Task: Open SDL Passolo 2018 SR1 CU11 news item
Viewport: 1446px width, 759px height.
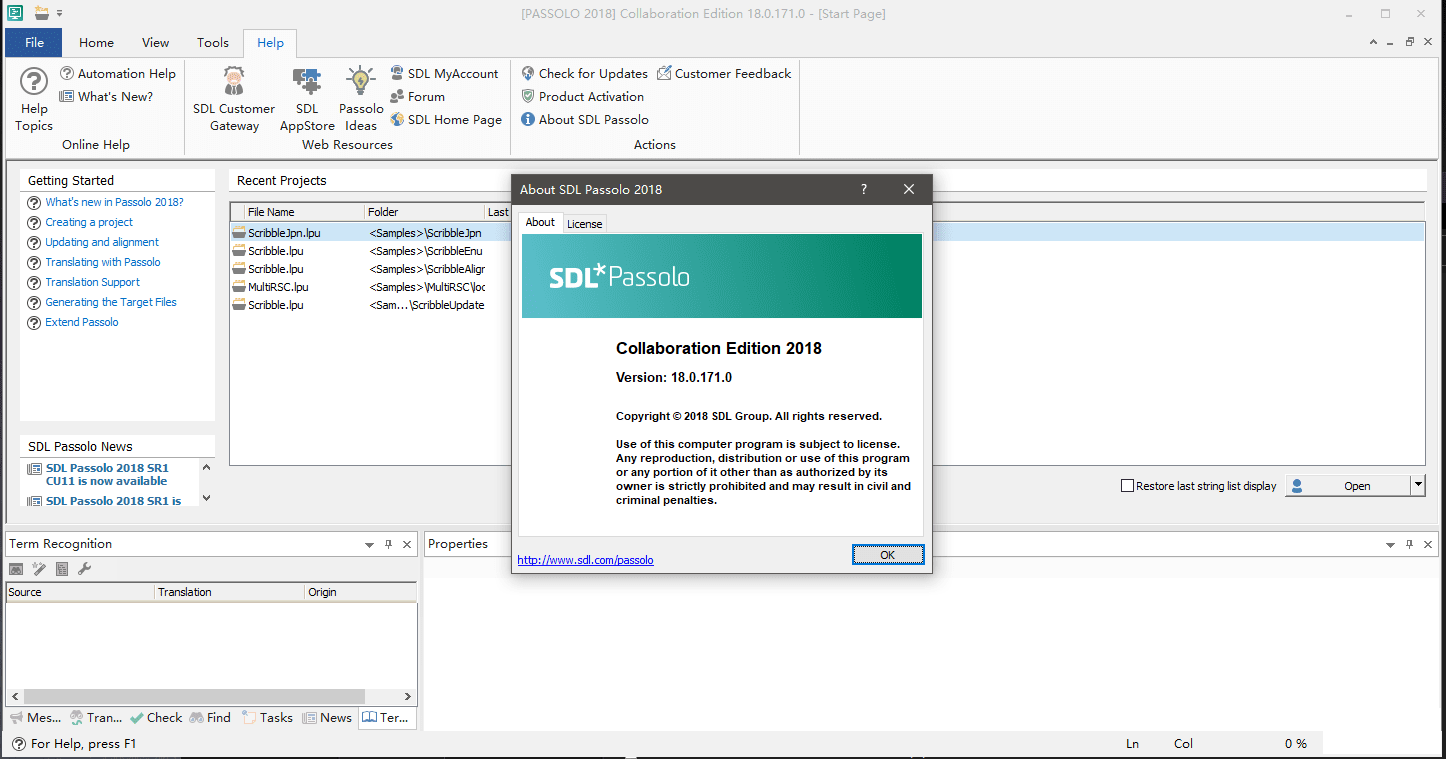Action: [x=107, y=474]
